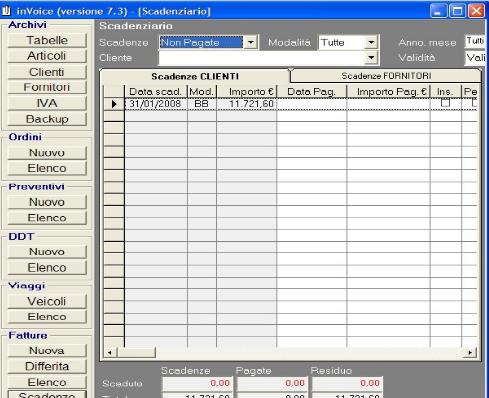
Task: Open the Clienti archive
Action: coord(47,72)
